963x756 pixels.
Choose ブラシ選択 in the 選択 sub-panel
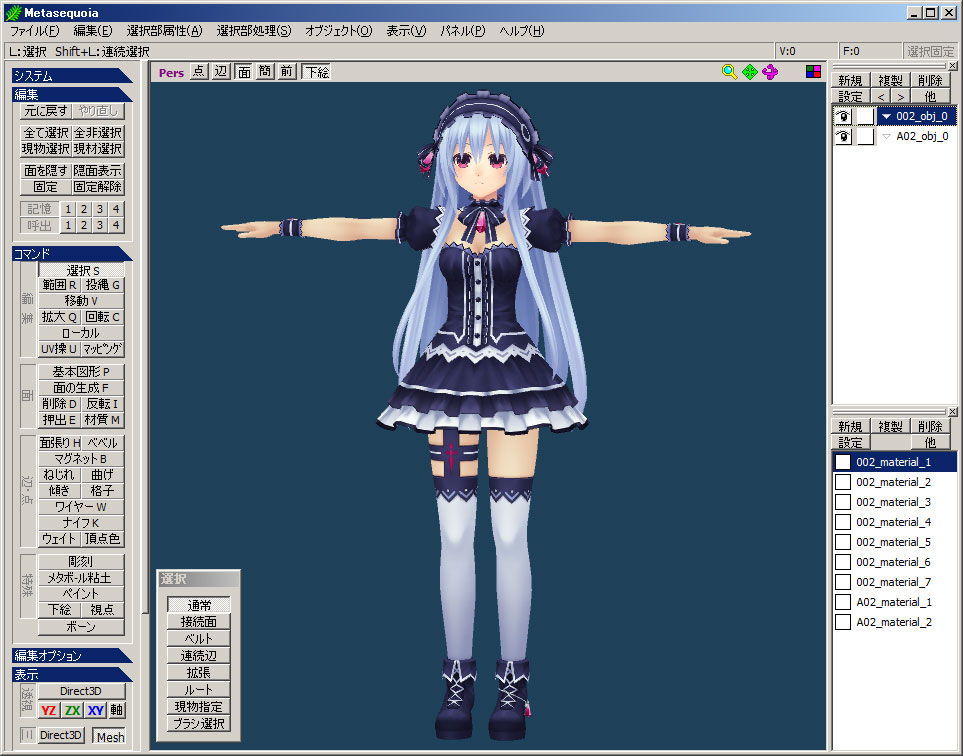click(x=198, y=723)
